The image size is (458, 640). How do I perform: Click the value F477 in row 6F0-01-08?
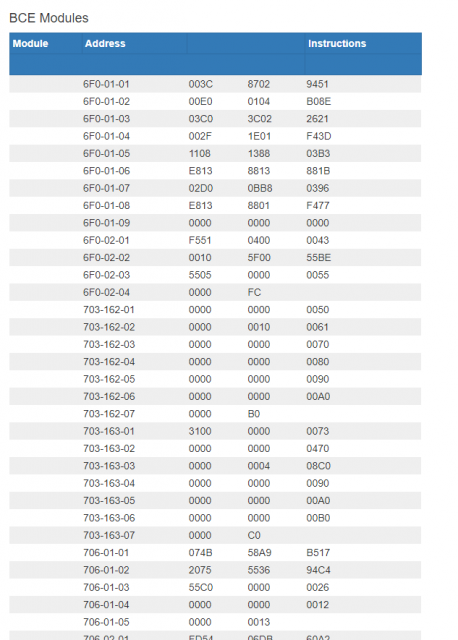[x=318, y=206]
